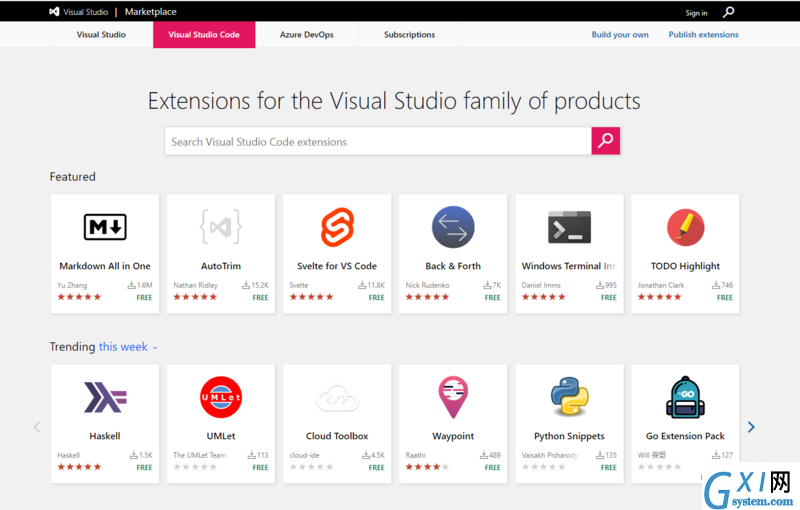This screenshot has height=510, width=800.
Task: Click publisher name Jonathan Clark
Action: (661, 285)
